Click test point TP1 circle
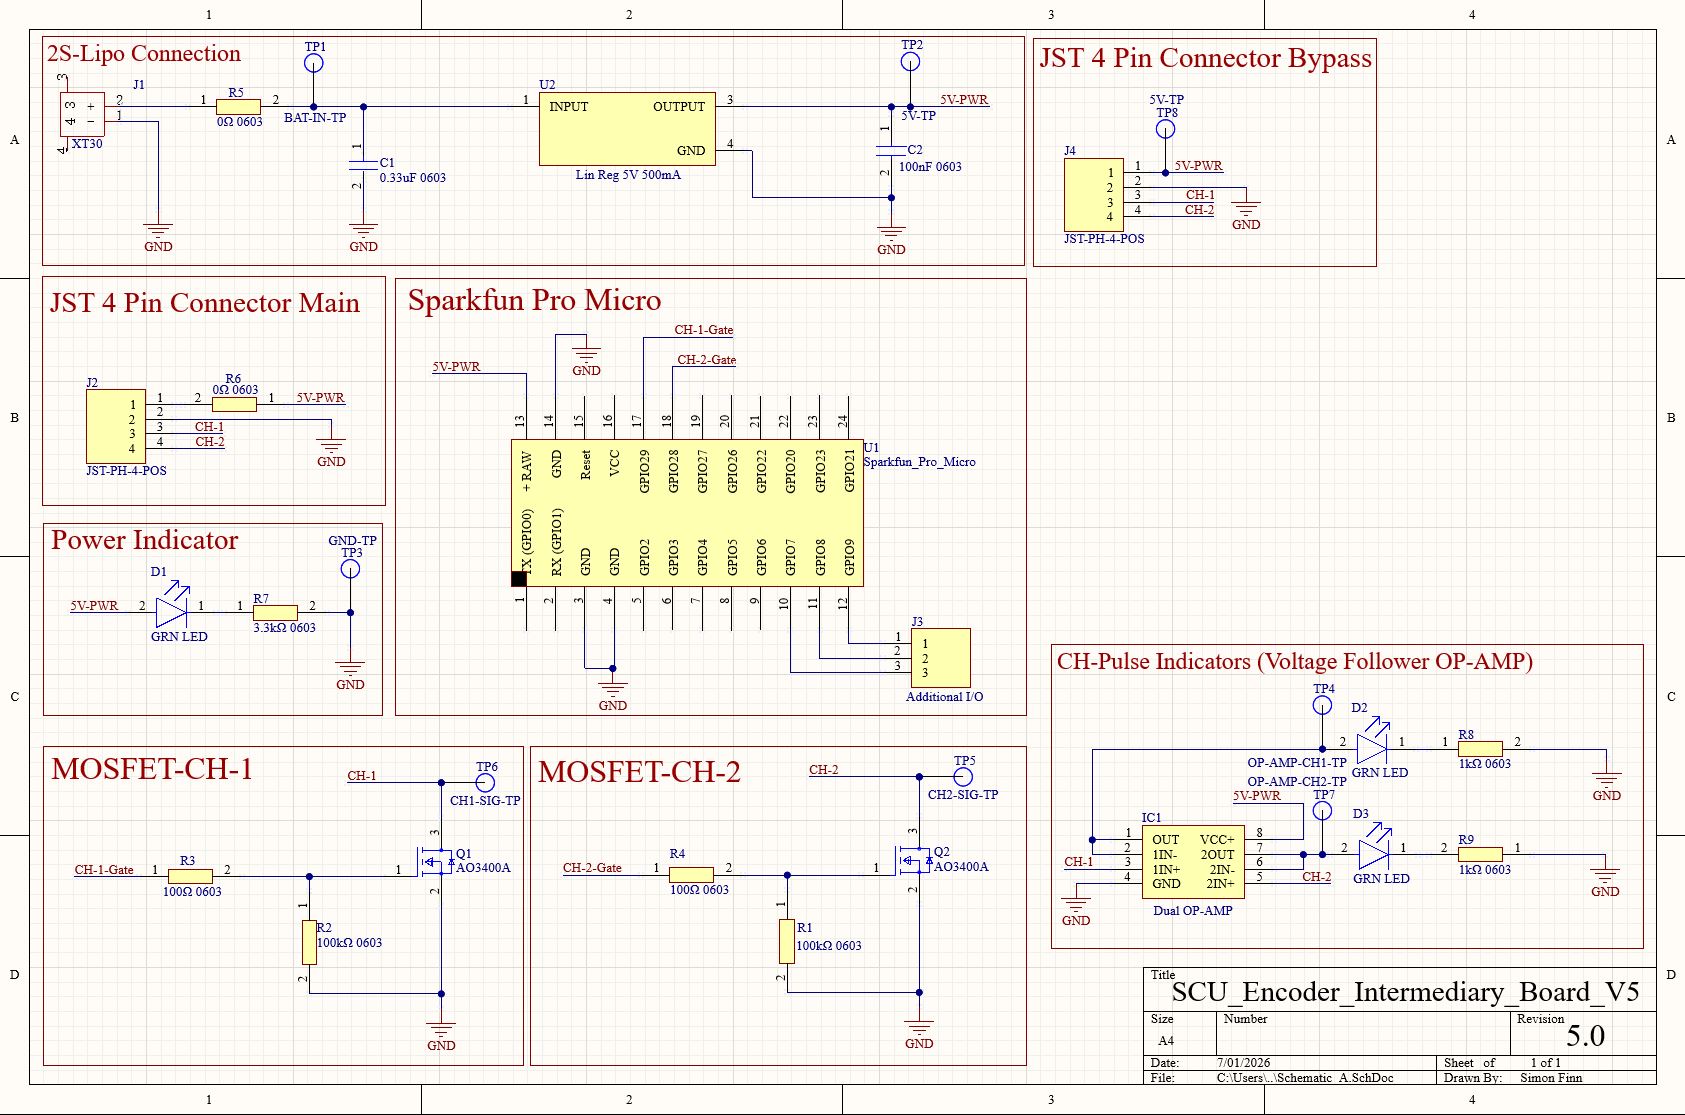Viewport: 1685px width, 1115px height. 313,63
